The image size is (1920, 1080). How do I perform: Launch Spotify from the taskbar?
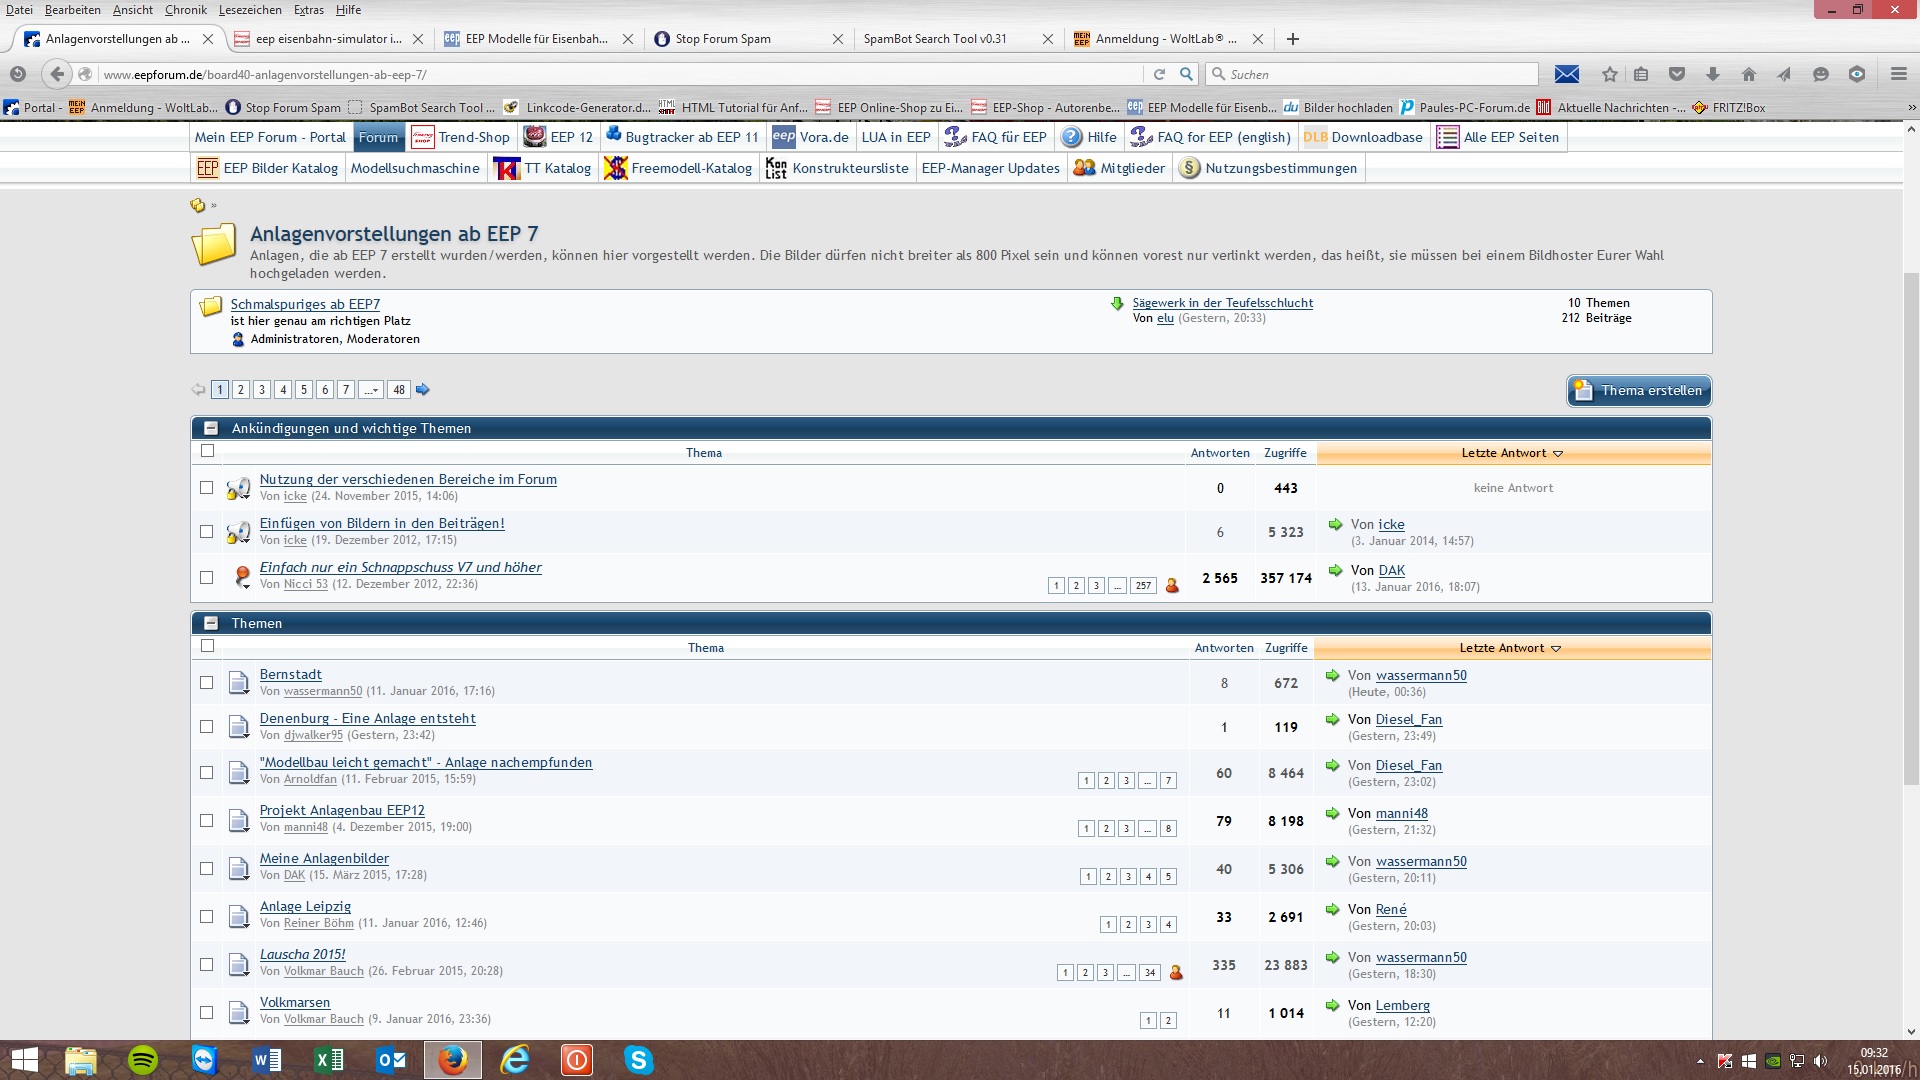(143, 1059)
